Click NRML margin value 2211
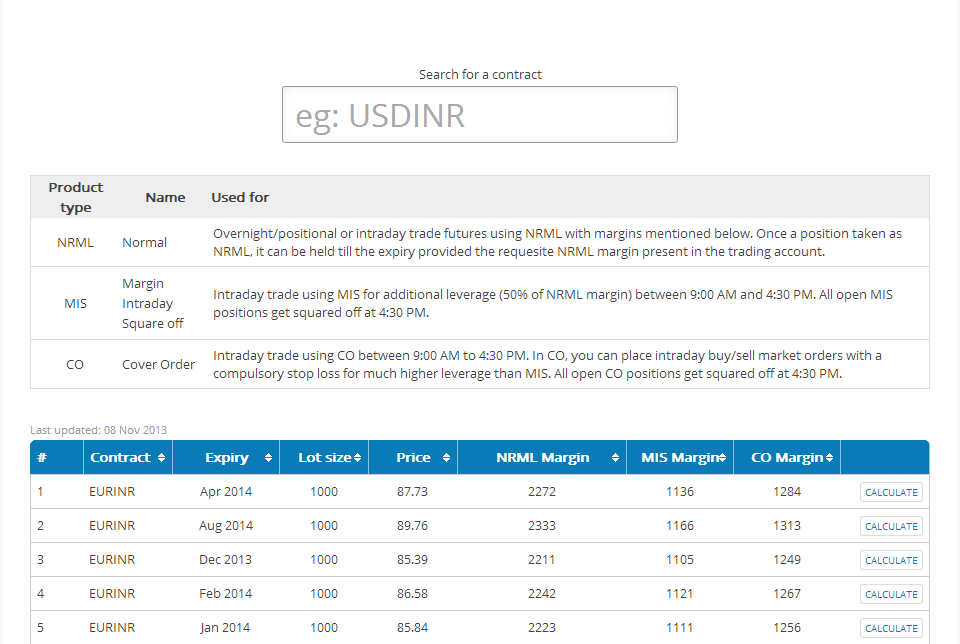The height and width of the screenshot is (644, 960). coord(542,560)
